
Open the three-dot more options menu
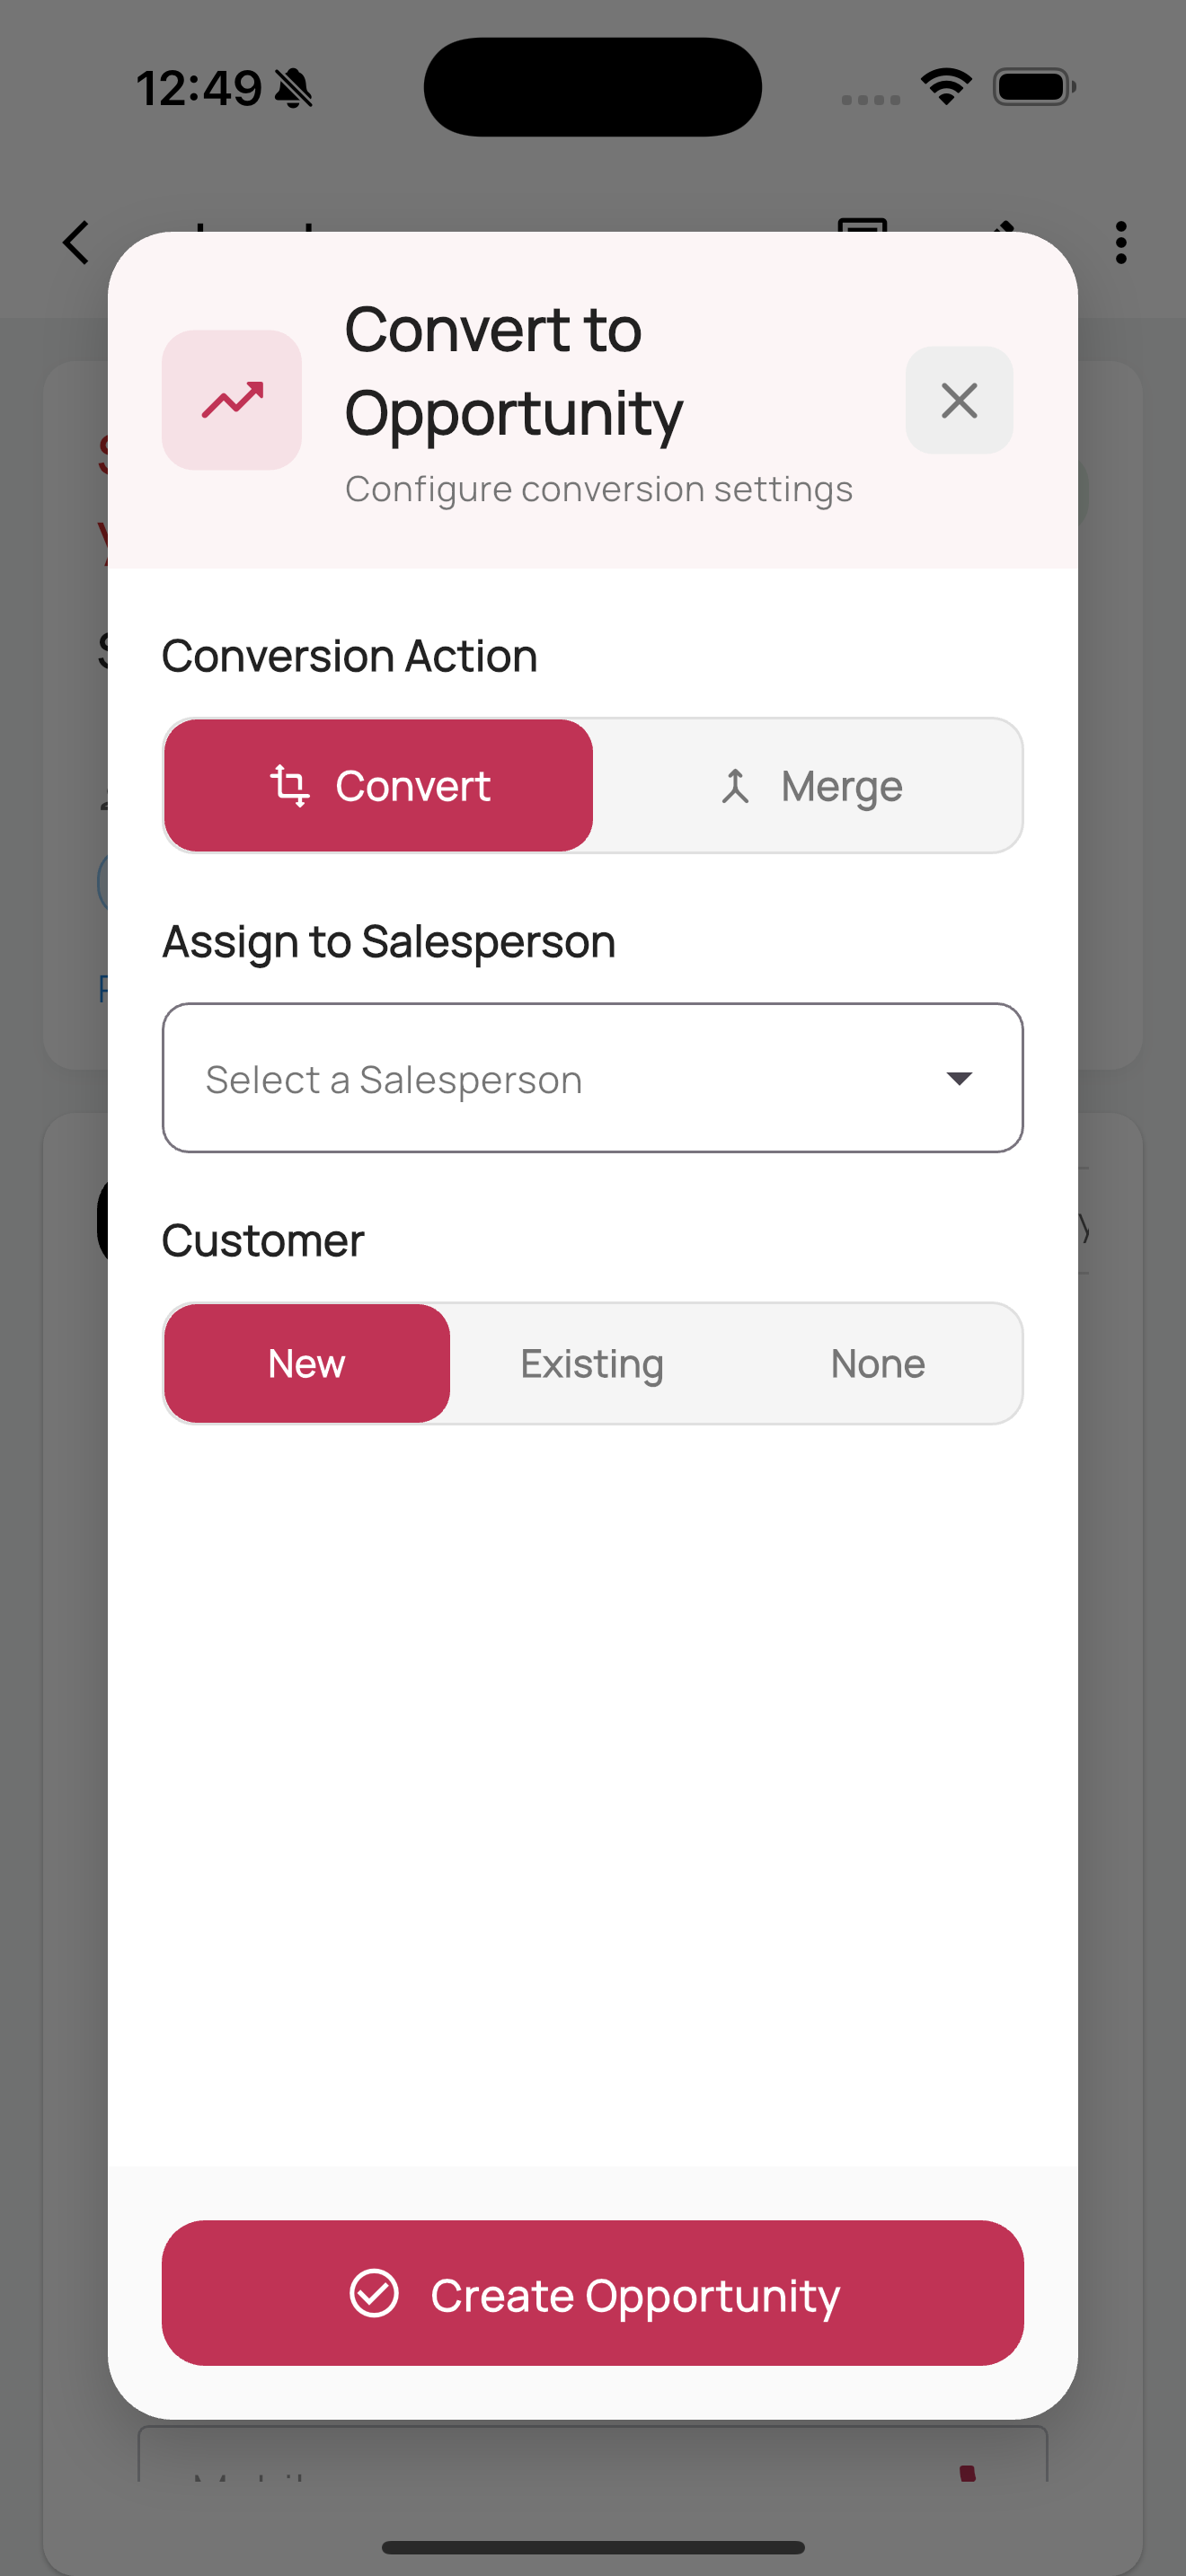pos(1120,243)
